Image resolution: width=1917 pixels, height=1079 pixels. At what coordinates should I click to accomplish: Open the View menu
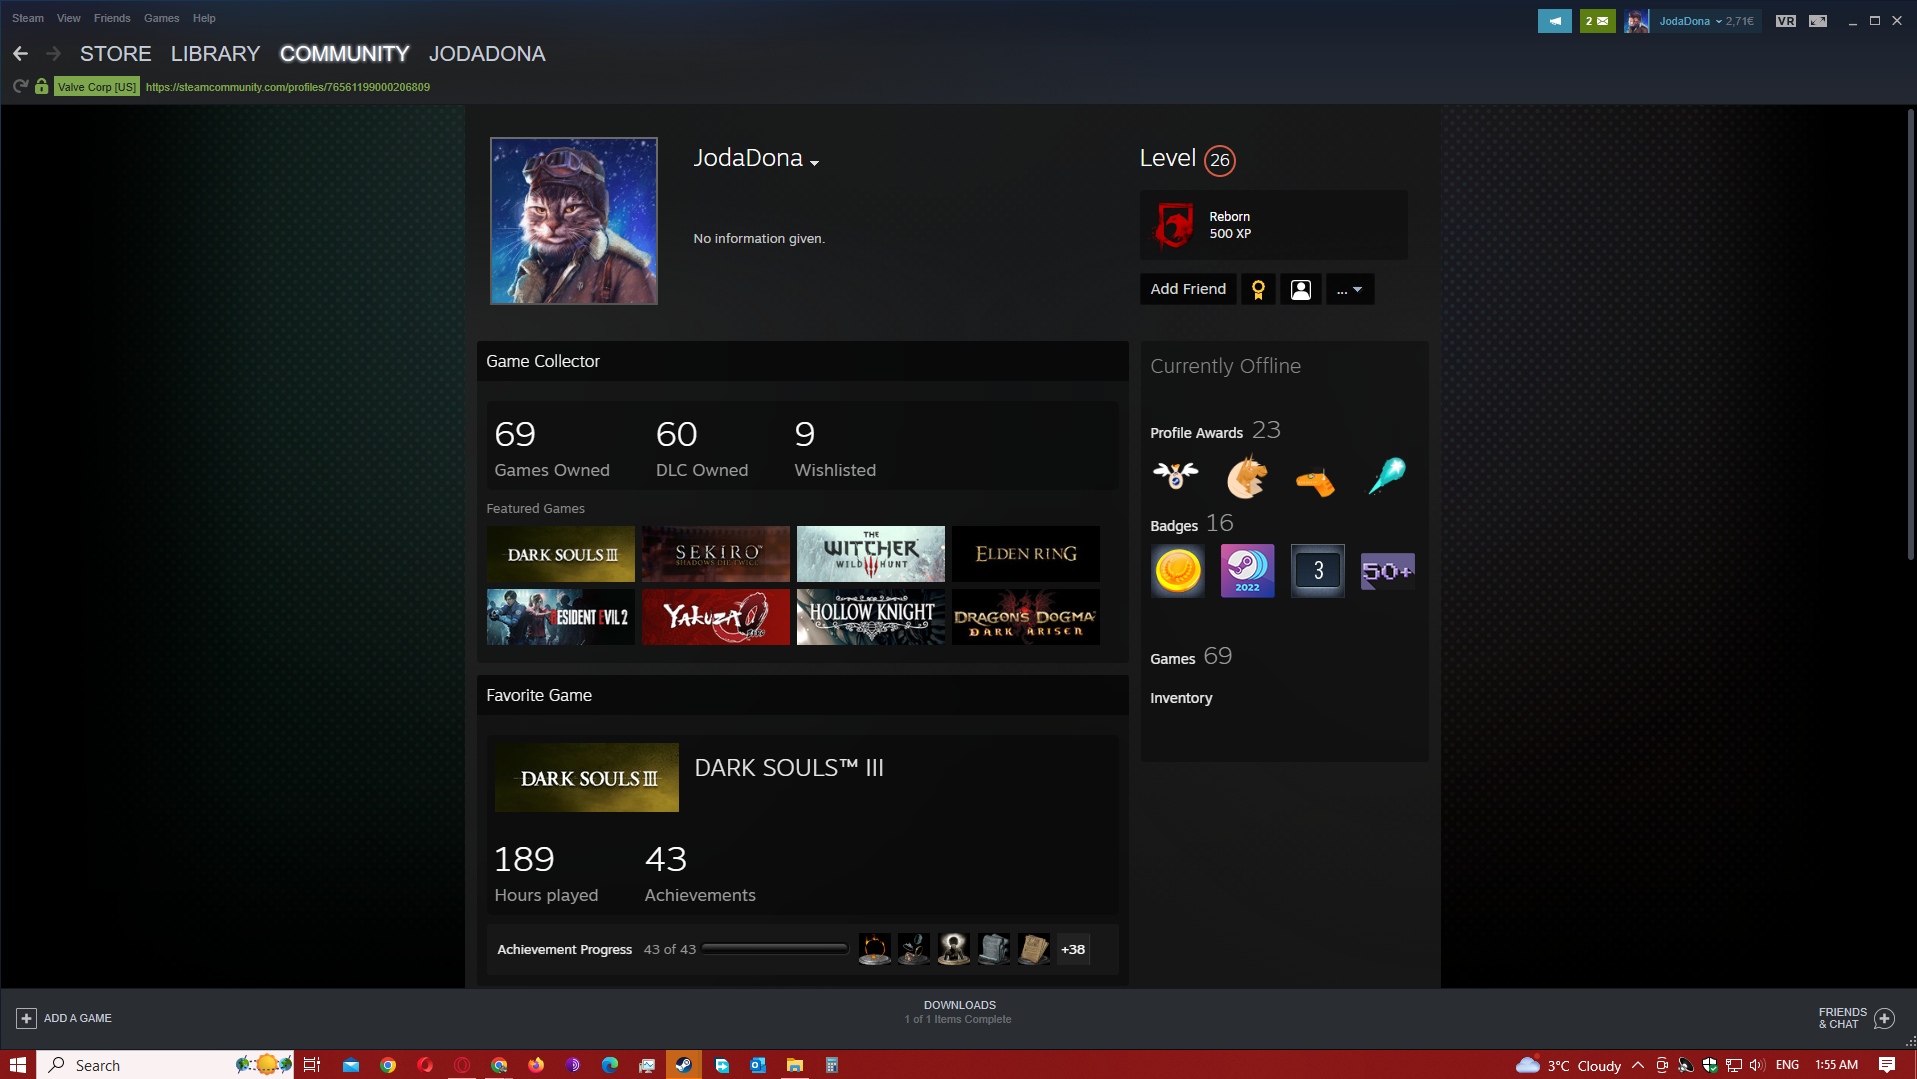point(69,18)
